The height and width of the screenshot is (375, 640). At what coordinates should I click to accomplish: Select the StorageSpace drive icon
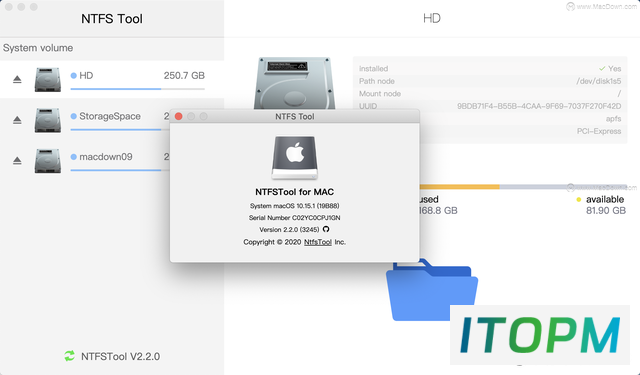48,120
